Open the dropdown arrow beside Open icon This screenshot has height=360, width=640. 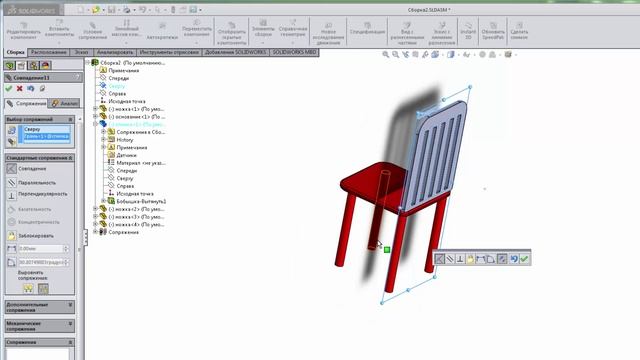[103, 10]
